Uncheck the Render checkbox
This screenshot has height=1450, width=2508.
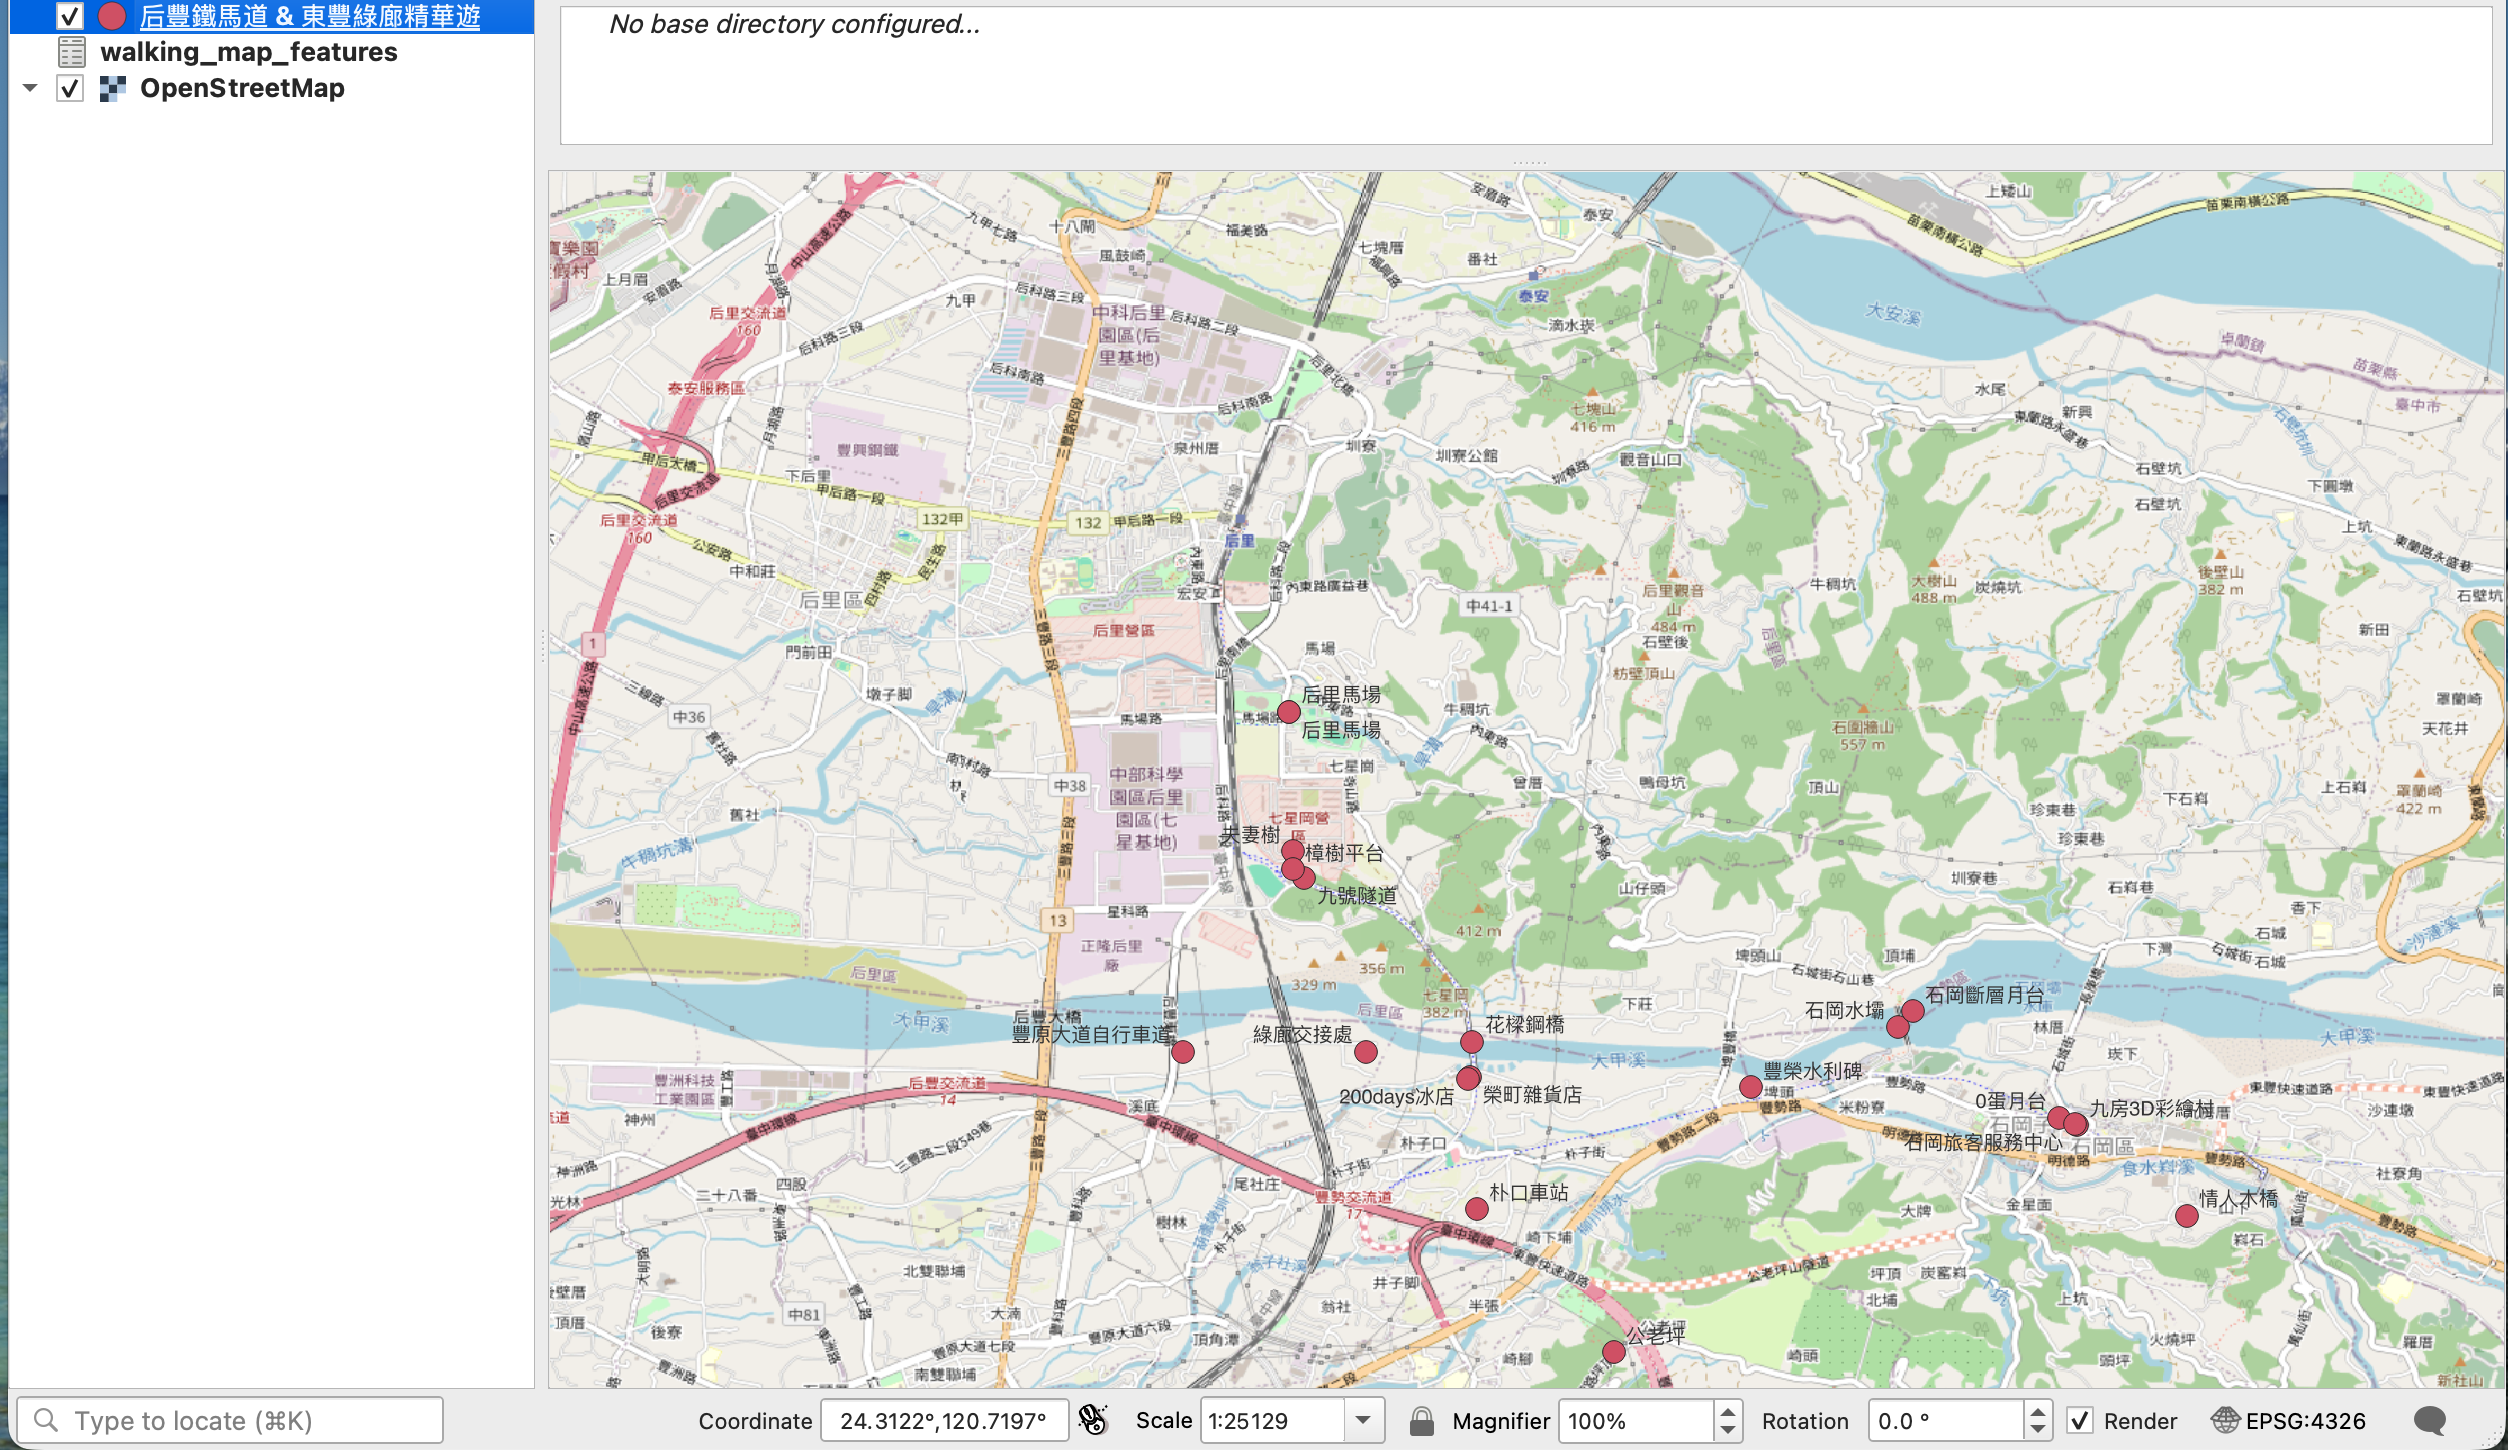point(2082,1420)
